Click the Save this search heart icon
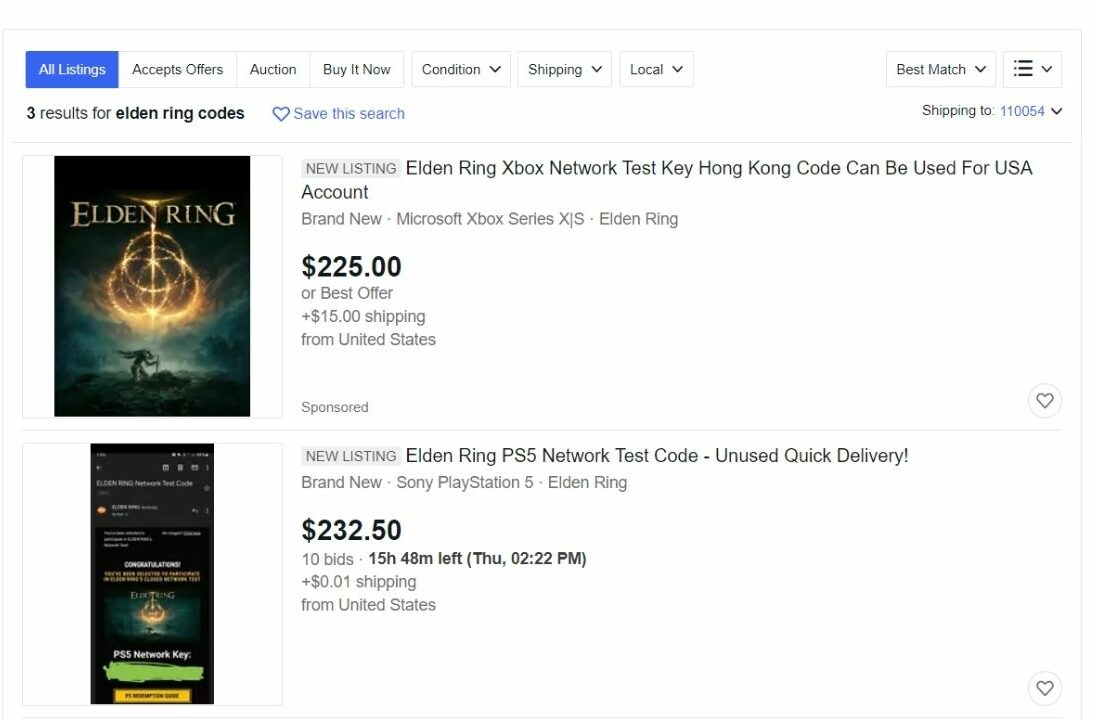Screen dimensions: 1094x720 [281, 114]
